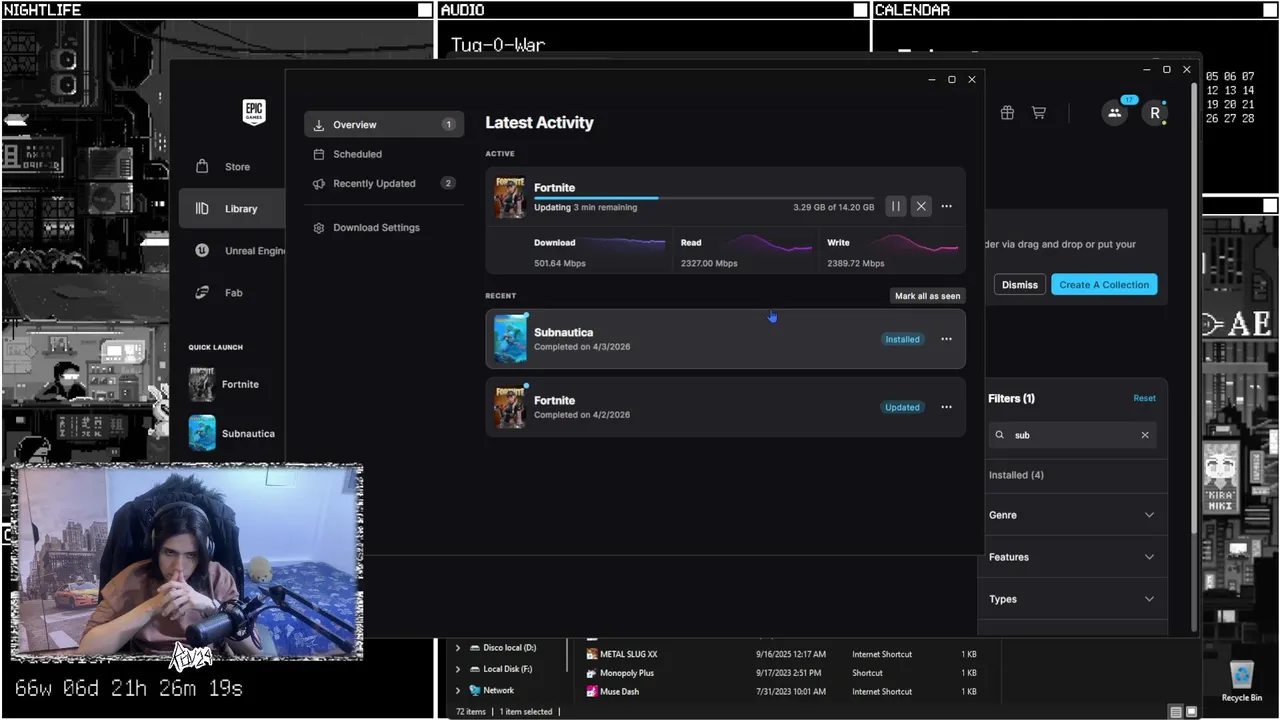This screenshot has height=720, width=1280.
Task: Pause the Fortnite update
Action: pos(896,206)
